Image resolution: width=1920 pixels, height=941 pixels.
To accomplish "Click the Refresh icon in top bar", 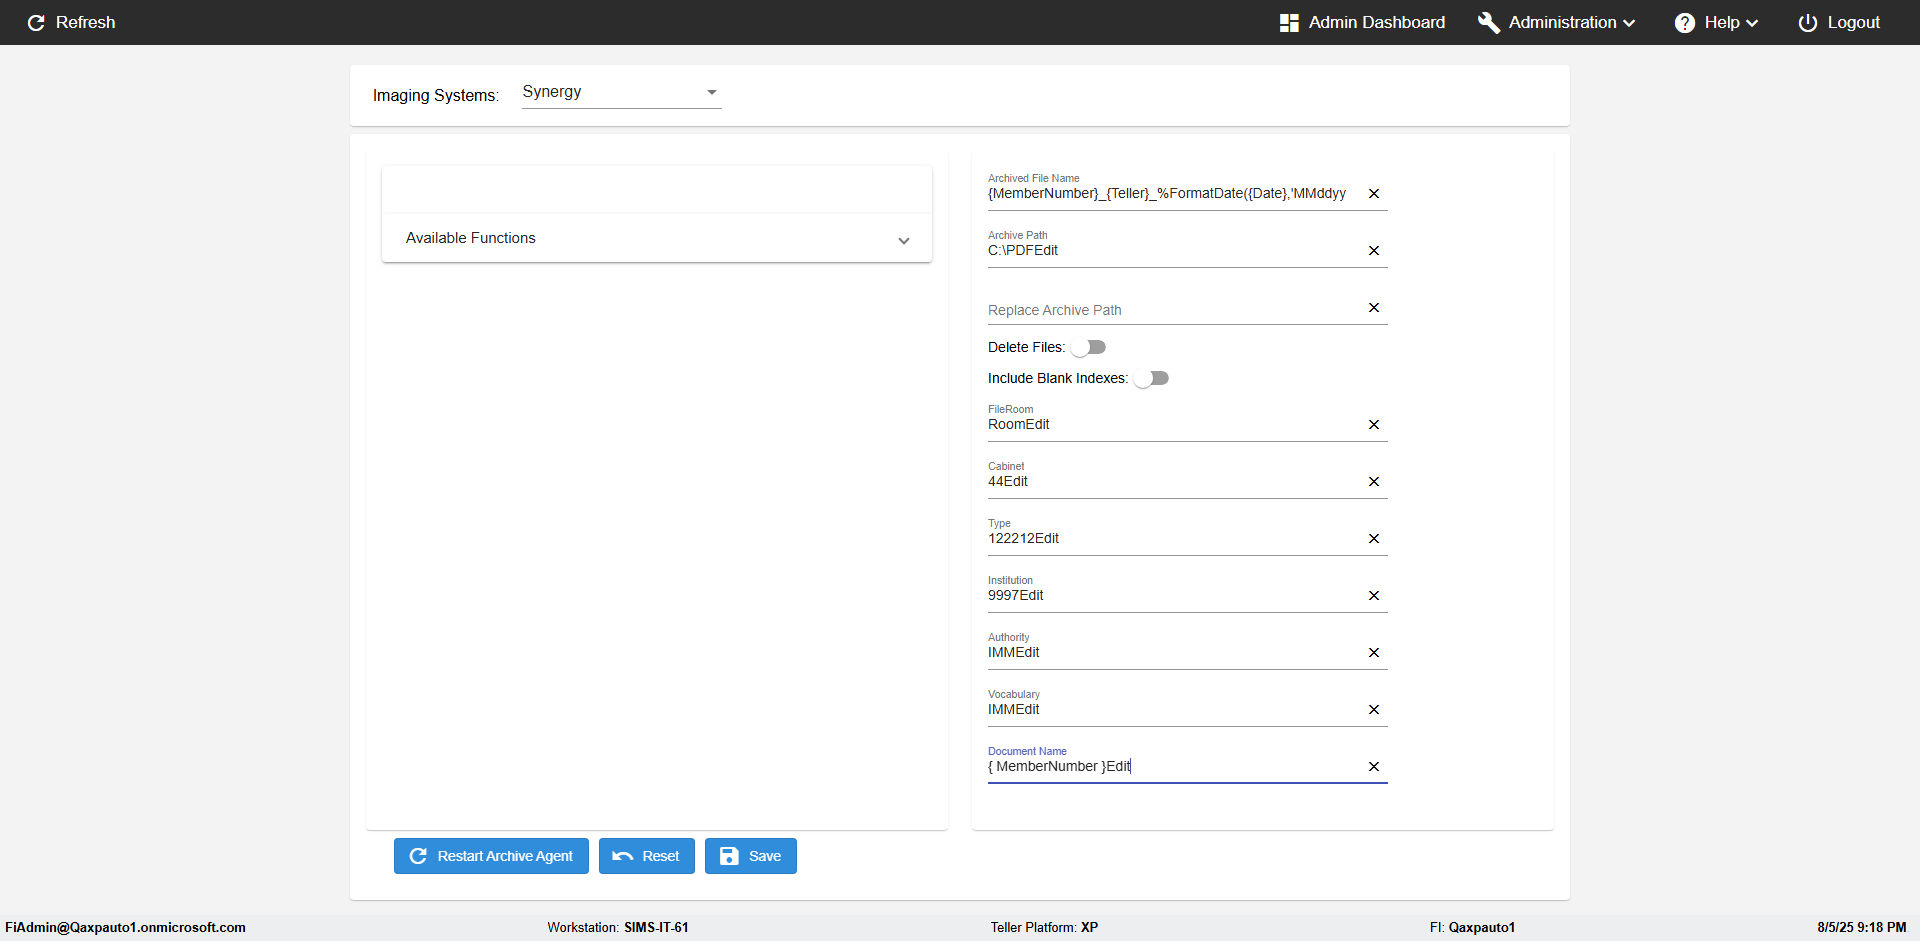I will [37, 22].
